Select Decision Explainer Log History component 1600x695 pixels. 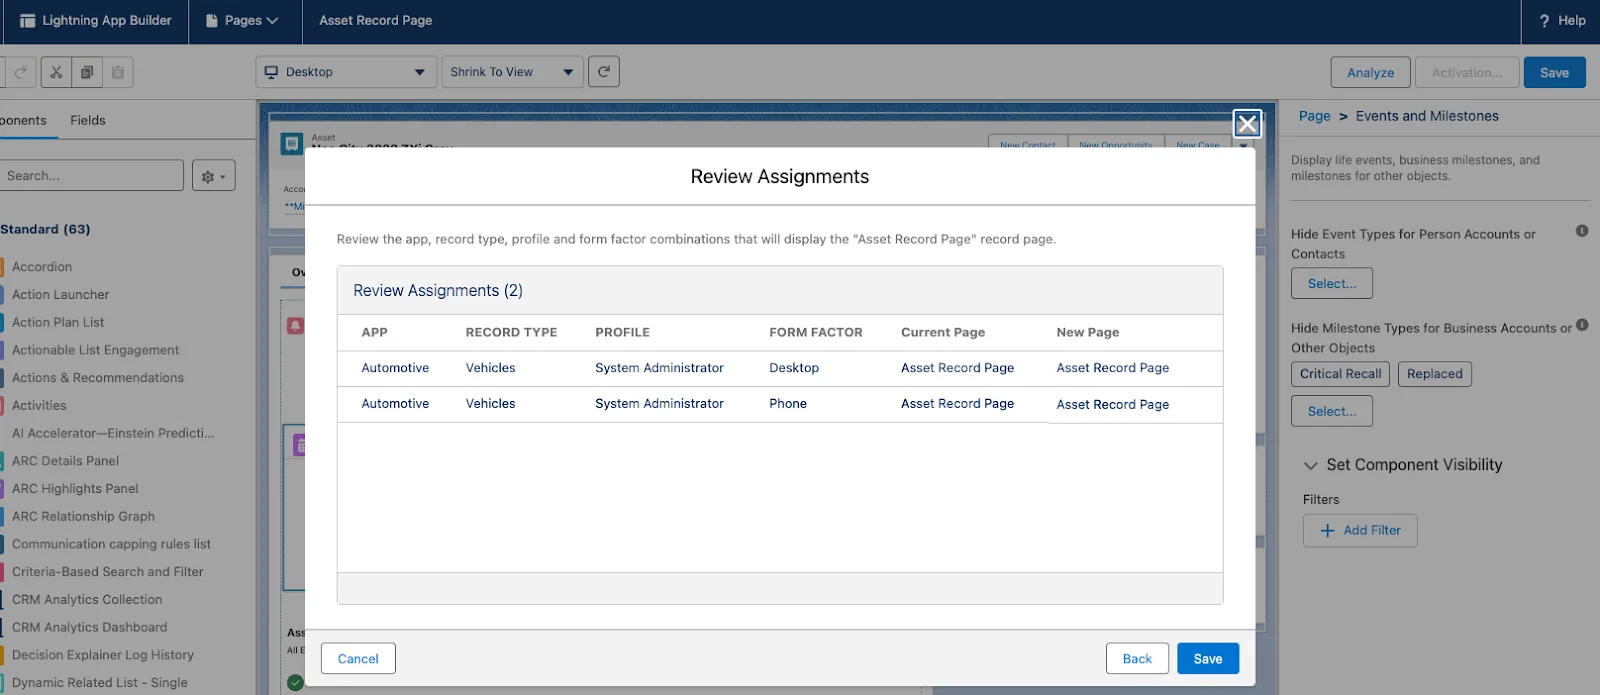point(102,655)
